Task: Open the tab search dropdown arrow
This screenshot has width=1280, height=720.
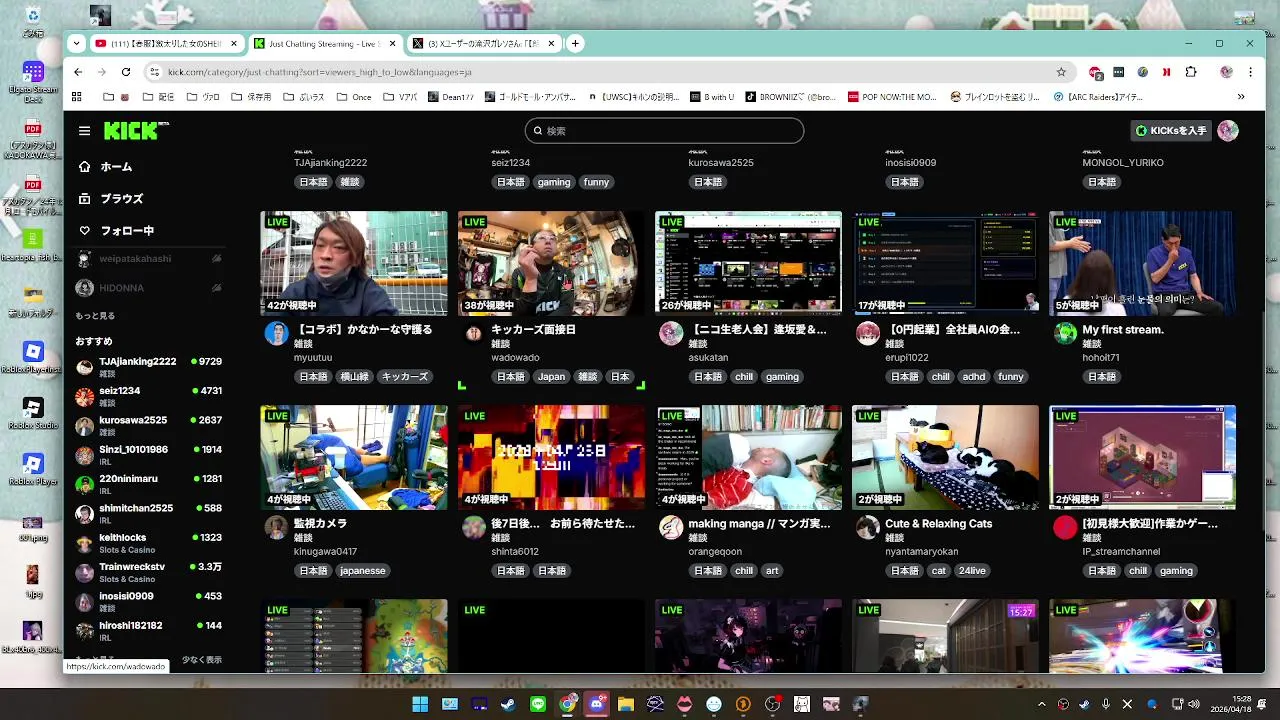Action: coord(76,43)
